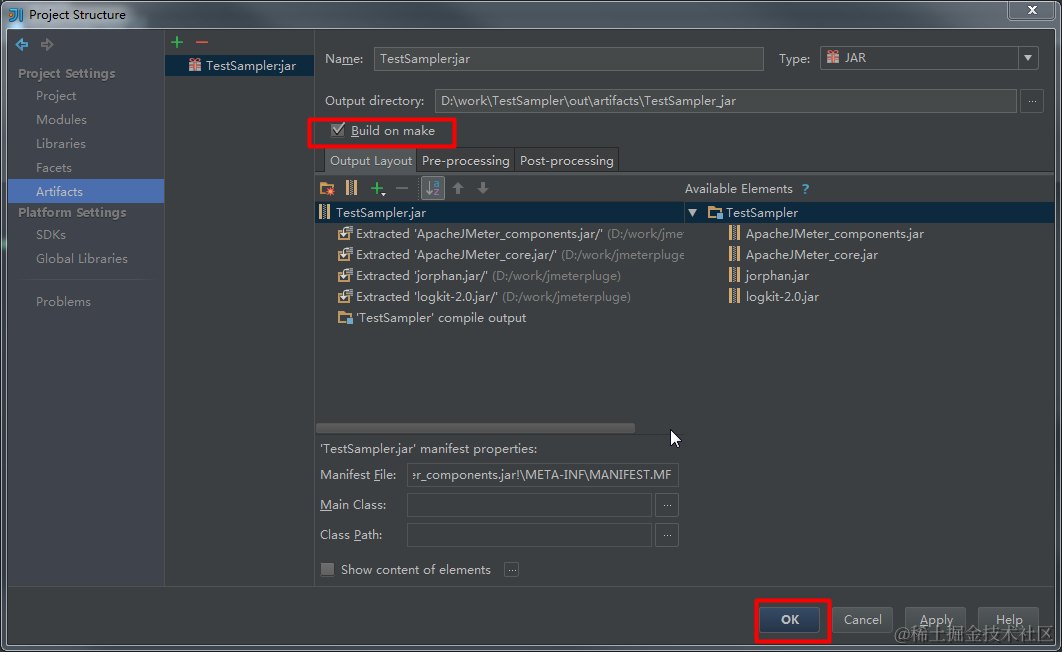Click the Cancel button
The width and height of the screenshot is (1062, 652).
tap(862, 620)
